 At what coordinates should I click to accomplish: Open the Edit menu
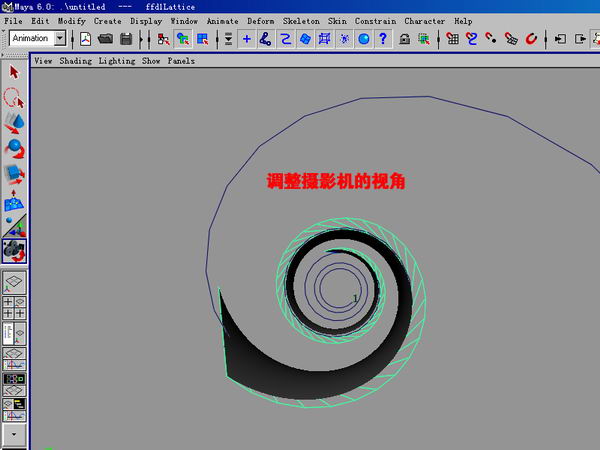tap(40, 21)
